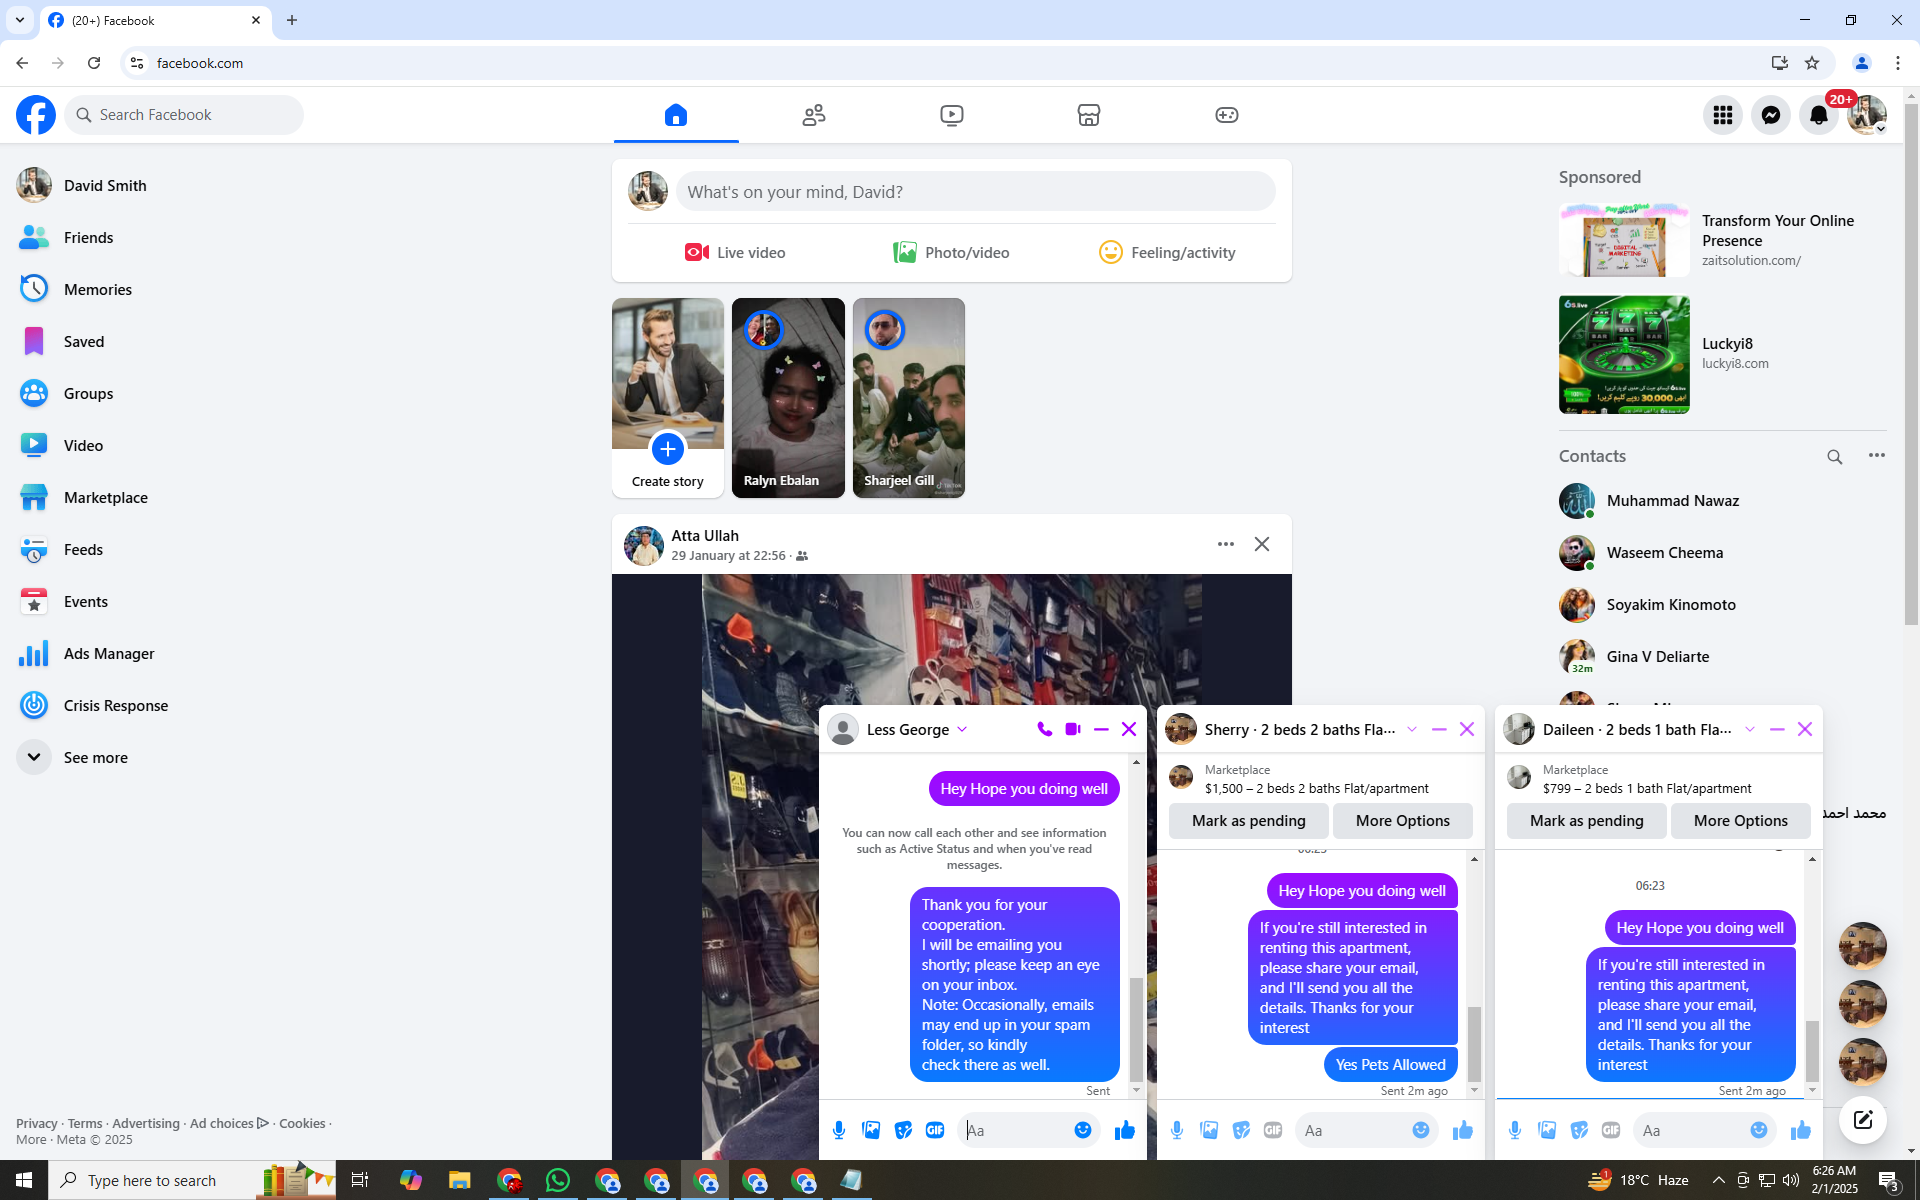Click the new message compose icon

[1862, 1119]
